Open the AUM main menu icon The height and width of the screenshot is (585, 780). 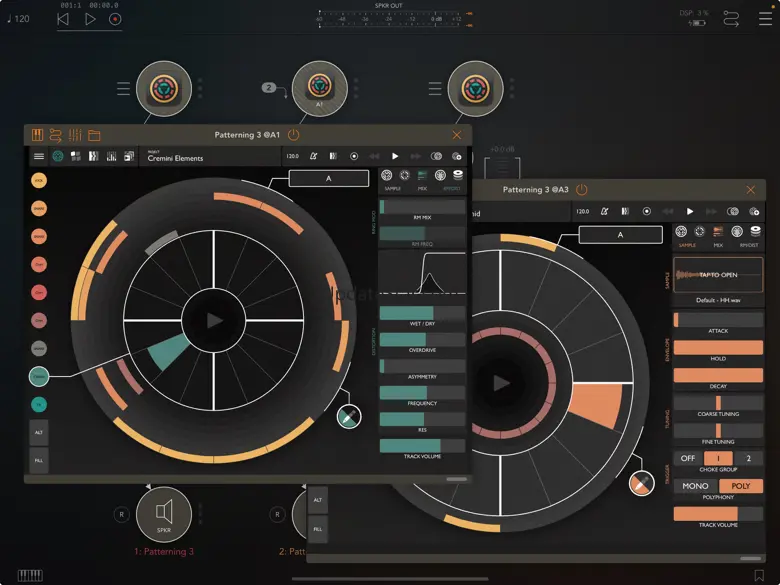pos(765,18)
